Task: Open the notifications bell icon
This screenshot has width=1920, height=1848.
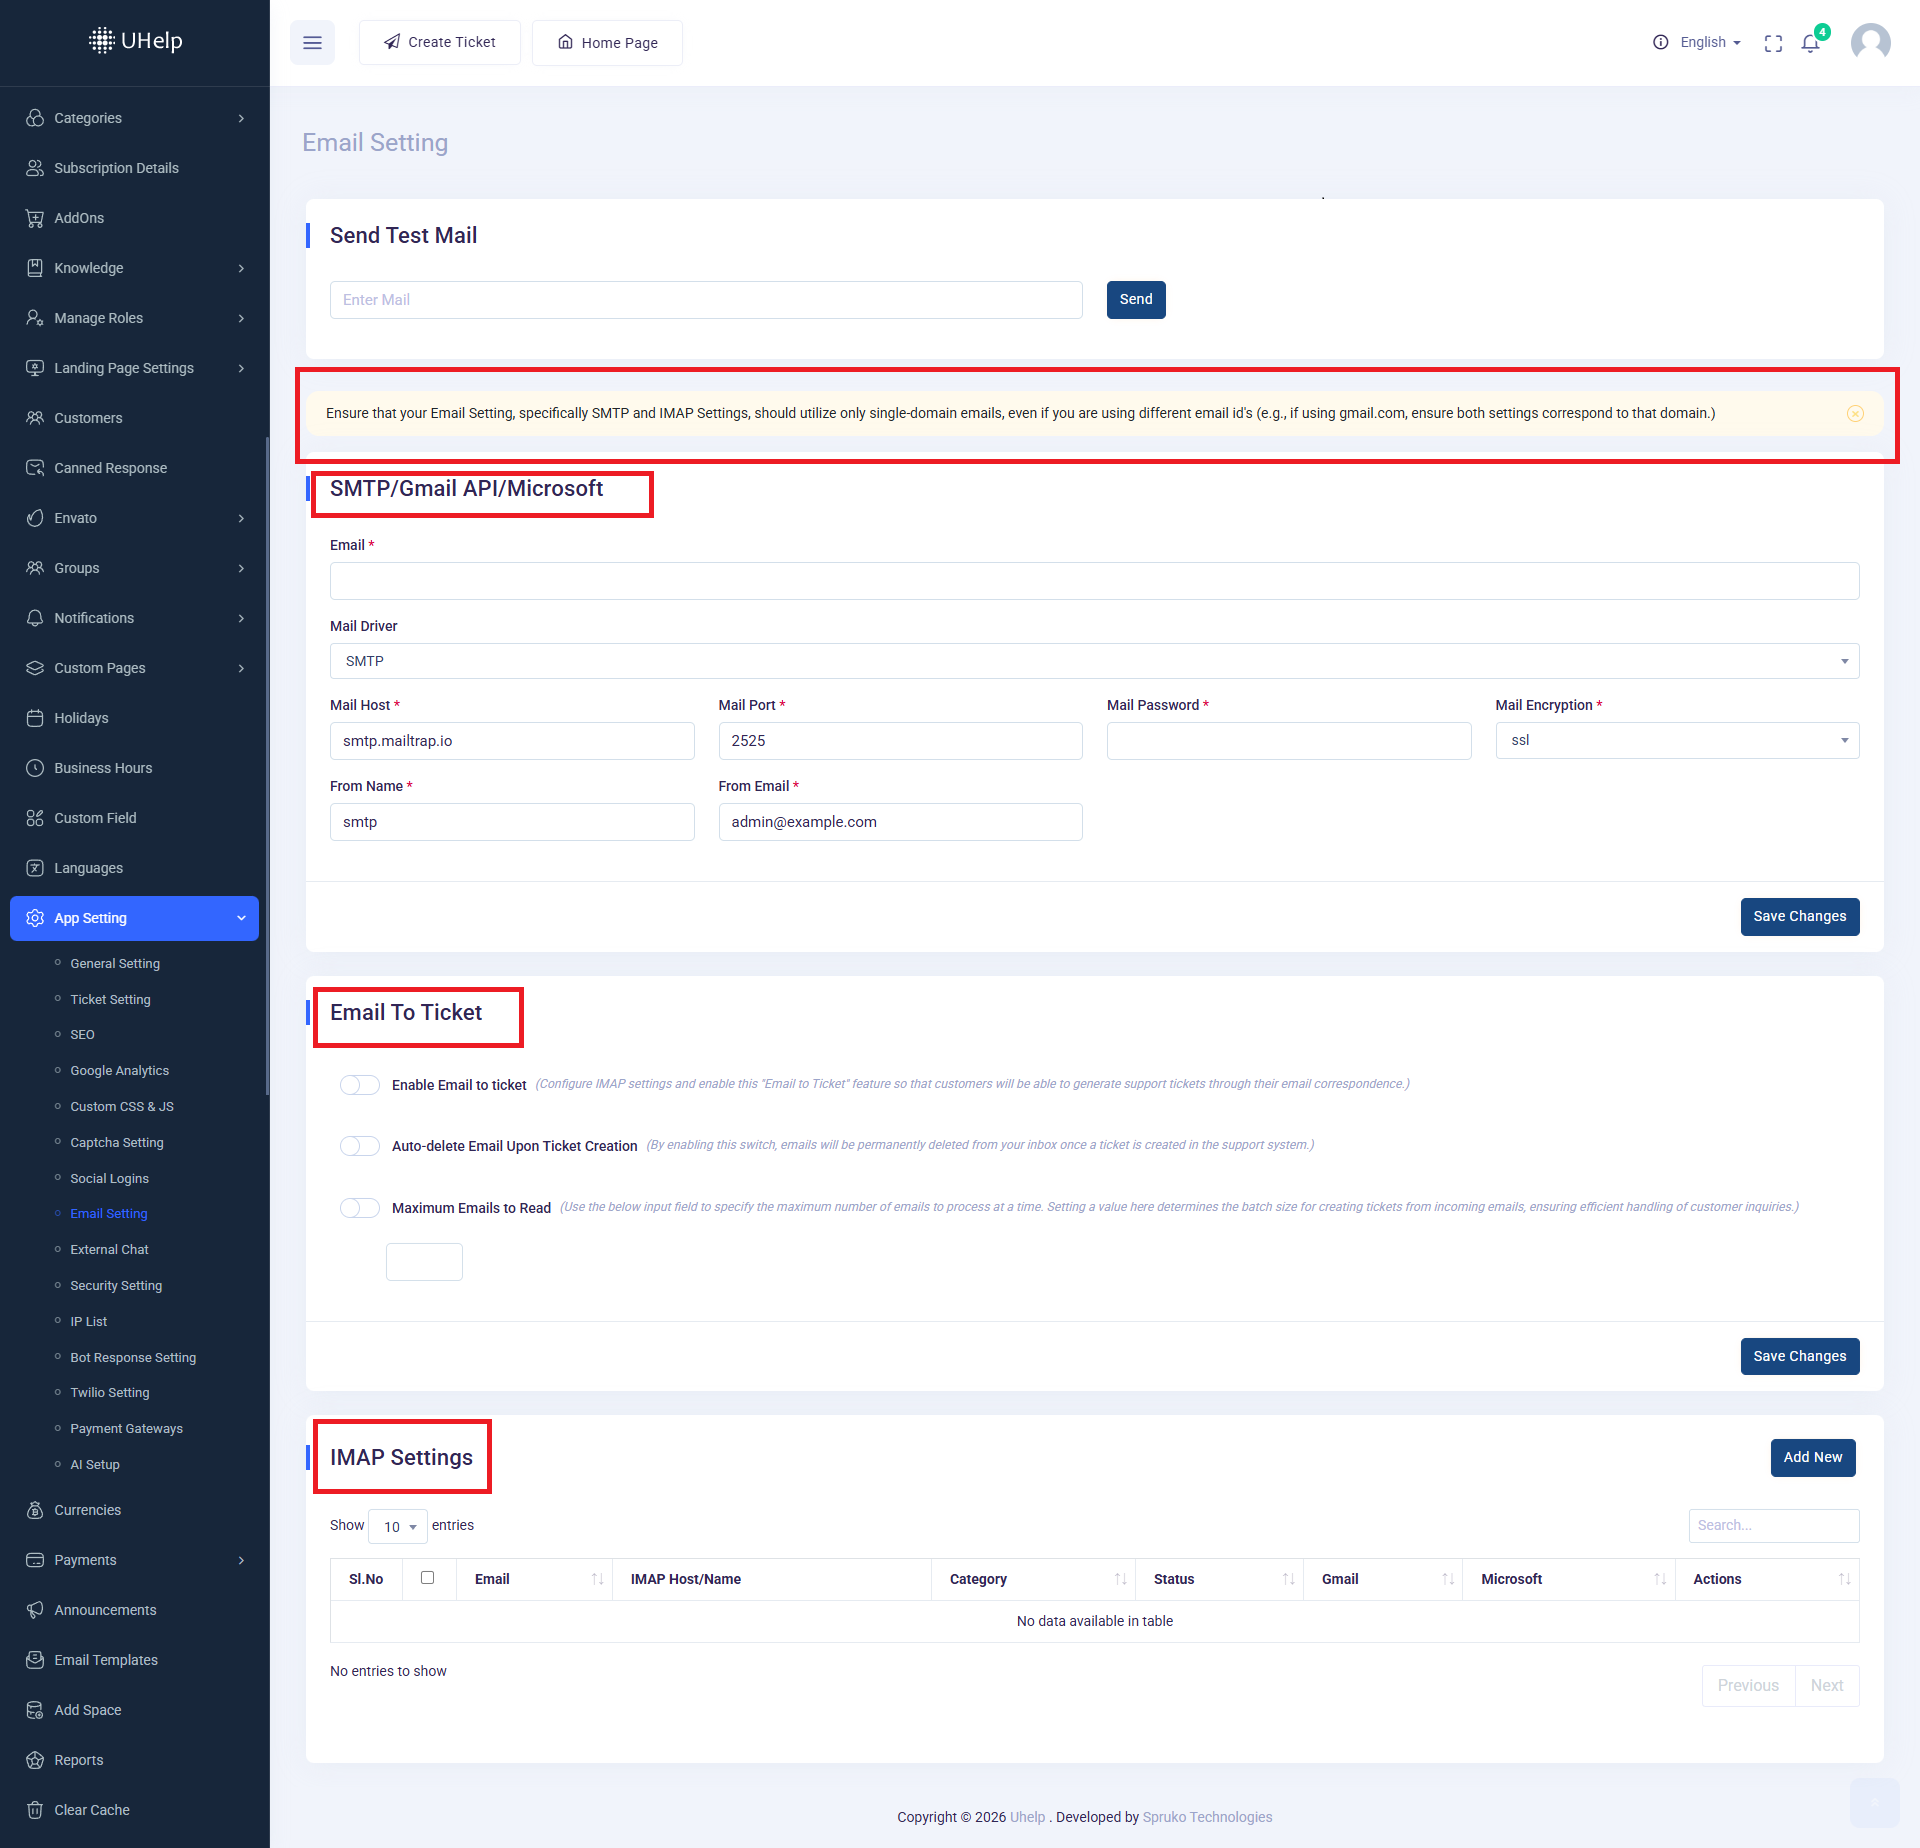Action: click(1810, 43)
